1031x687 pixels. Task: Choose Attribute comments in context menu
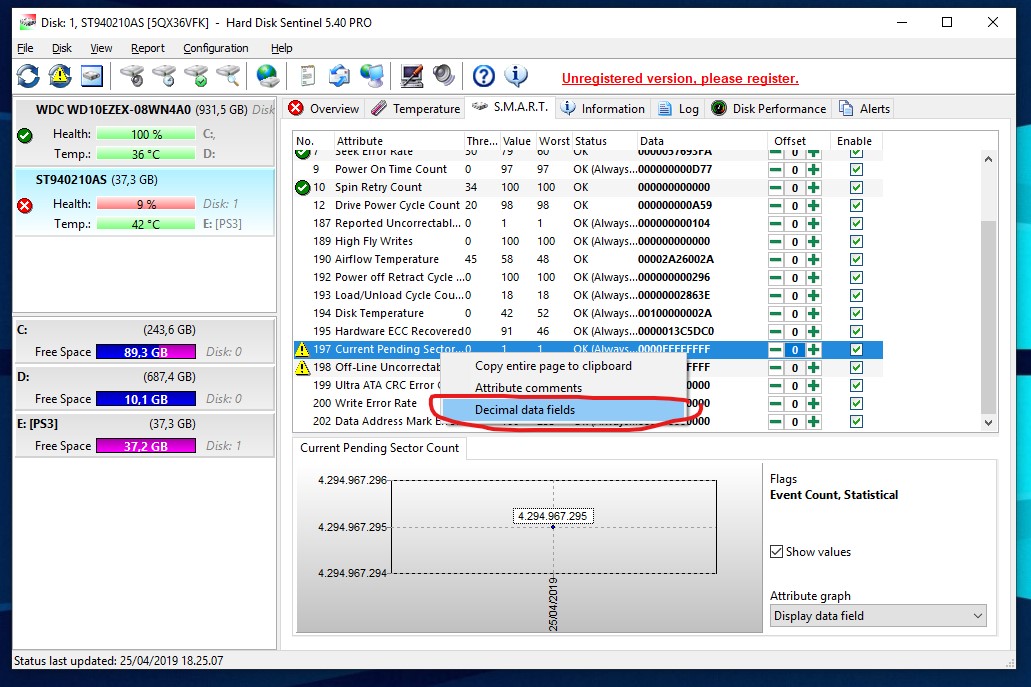click(x=563, y=388)
